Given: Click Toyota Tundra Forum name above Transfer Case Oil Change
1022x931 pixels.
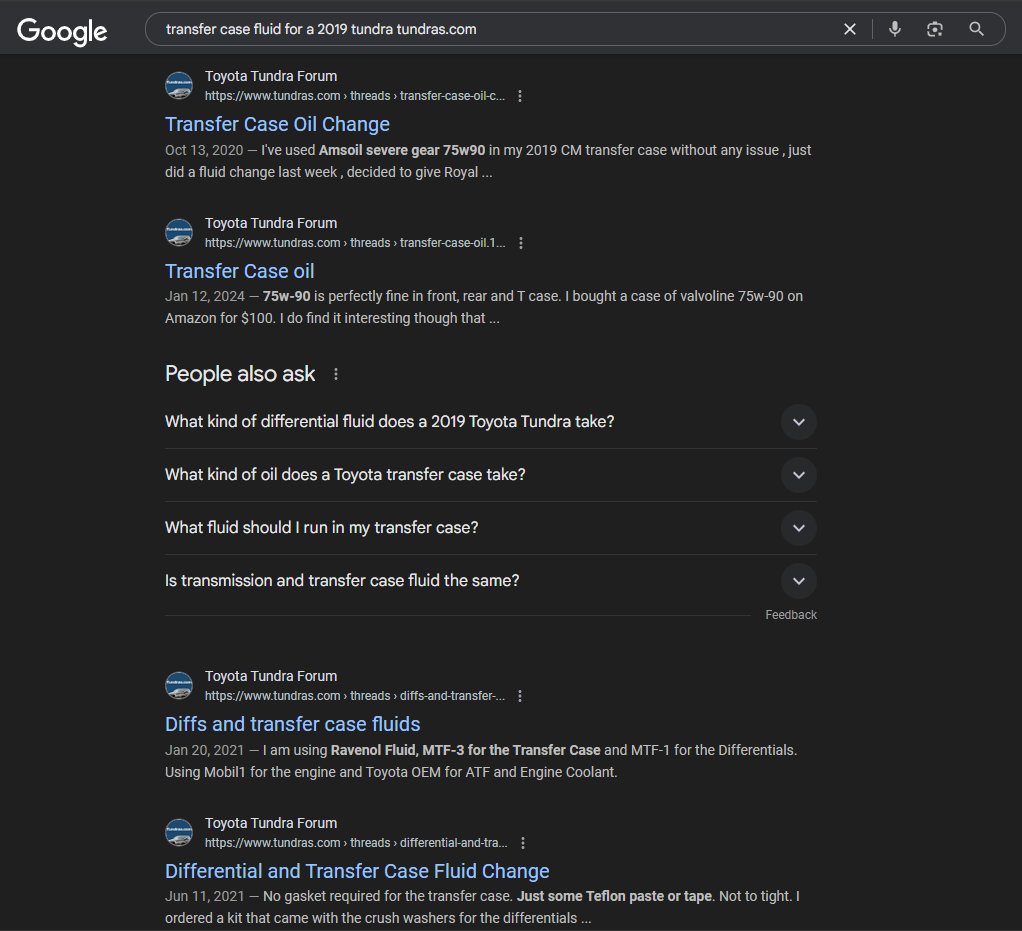Looking at the screenshot, I should tap(270, 76).
